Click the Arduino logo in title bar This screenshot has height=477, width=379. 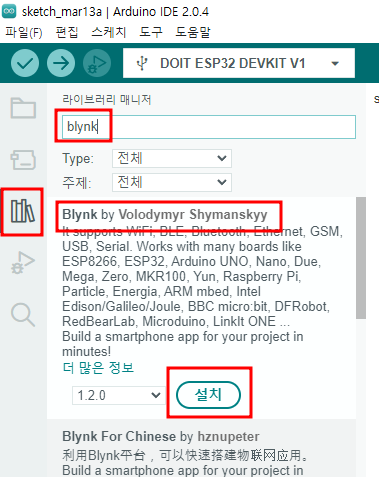tap(9, 11)
